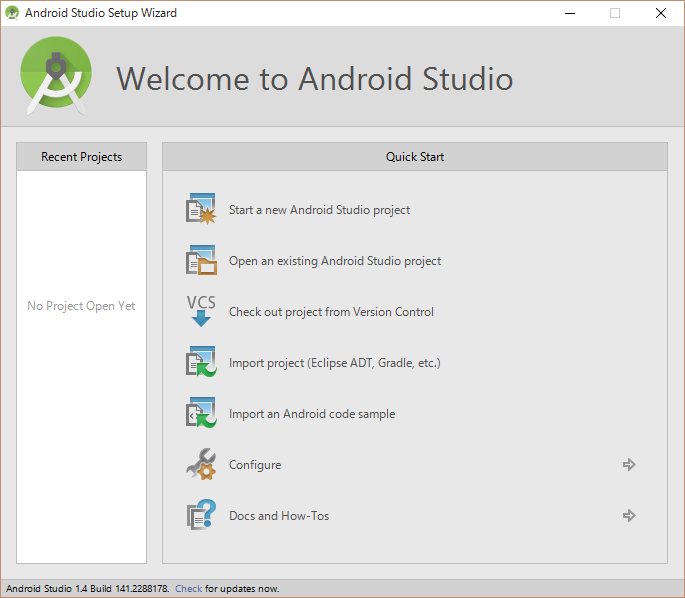Open the Docs and How-Tos label
This screenshot has width=685, height=598.
(x=279, y=516)
